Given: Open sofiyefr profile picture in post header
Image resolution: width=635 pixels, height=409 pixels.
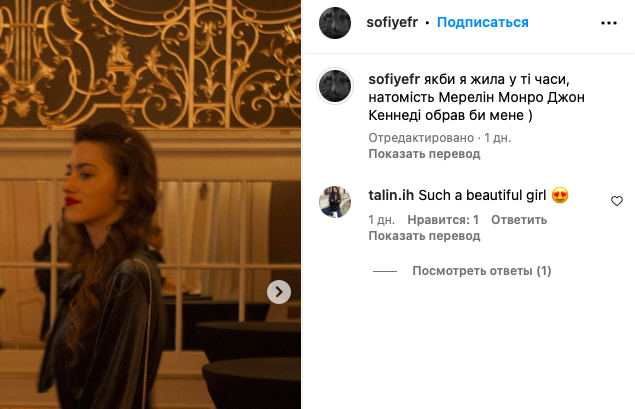Looking at the screenshot, I should (334, 22).
